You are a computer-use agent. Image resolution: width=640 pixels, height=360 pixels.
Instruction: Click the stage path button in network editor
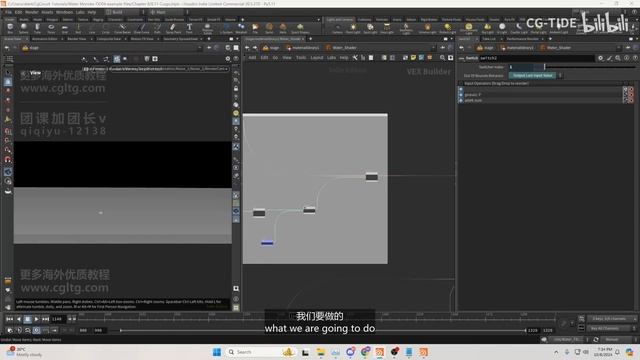coord(271,48)
